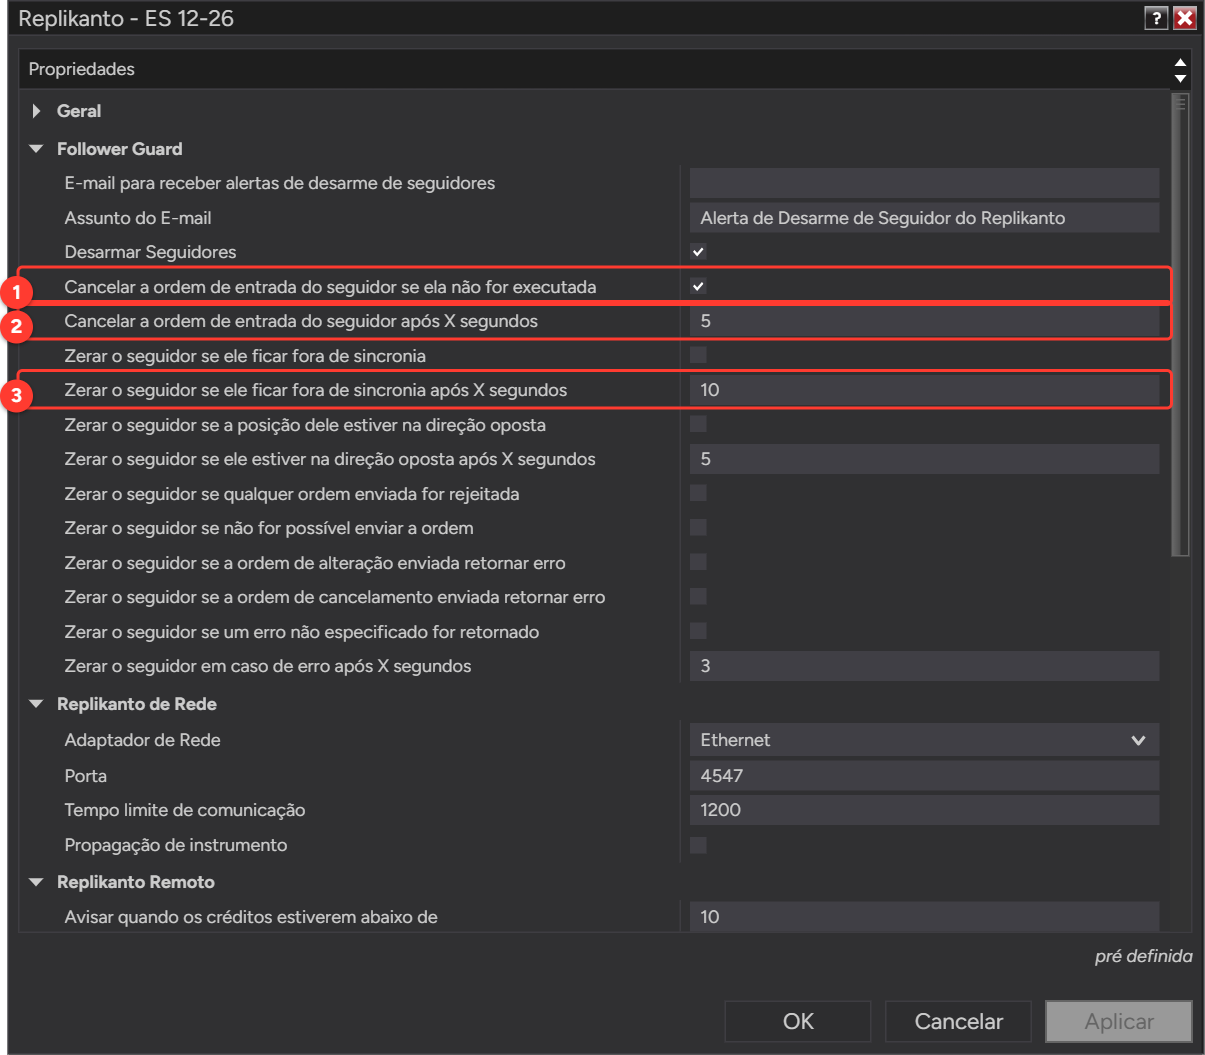Viewport: 1205px width, 1055px height.
Task: Uncheck cancelar ordem de entrada se não executada
Action: click(x=698, y=286)
